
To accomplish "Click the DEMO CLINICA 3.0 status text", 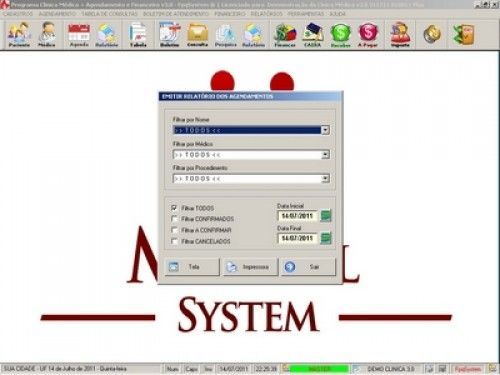I will coord(391,369).
